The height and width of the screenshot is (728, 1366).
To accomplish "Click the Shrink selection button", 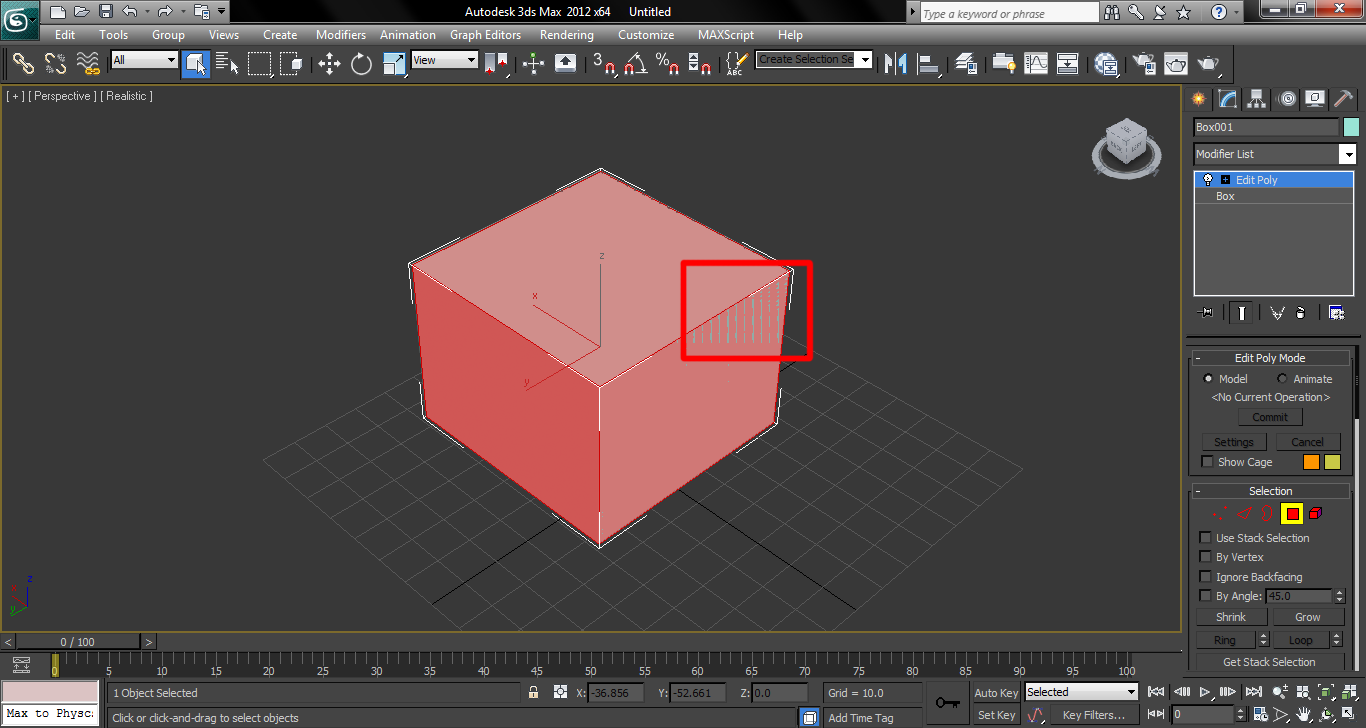I will (1231, 617).
